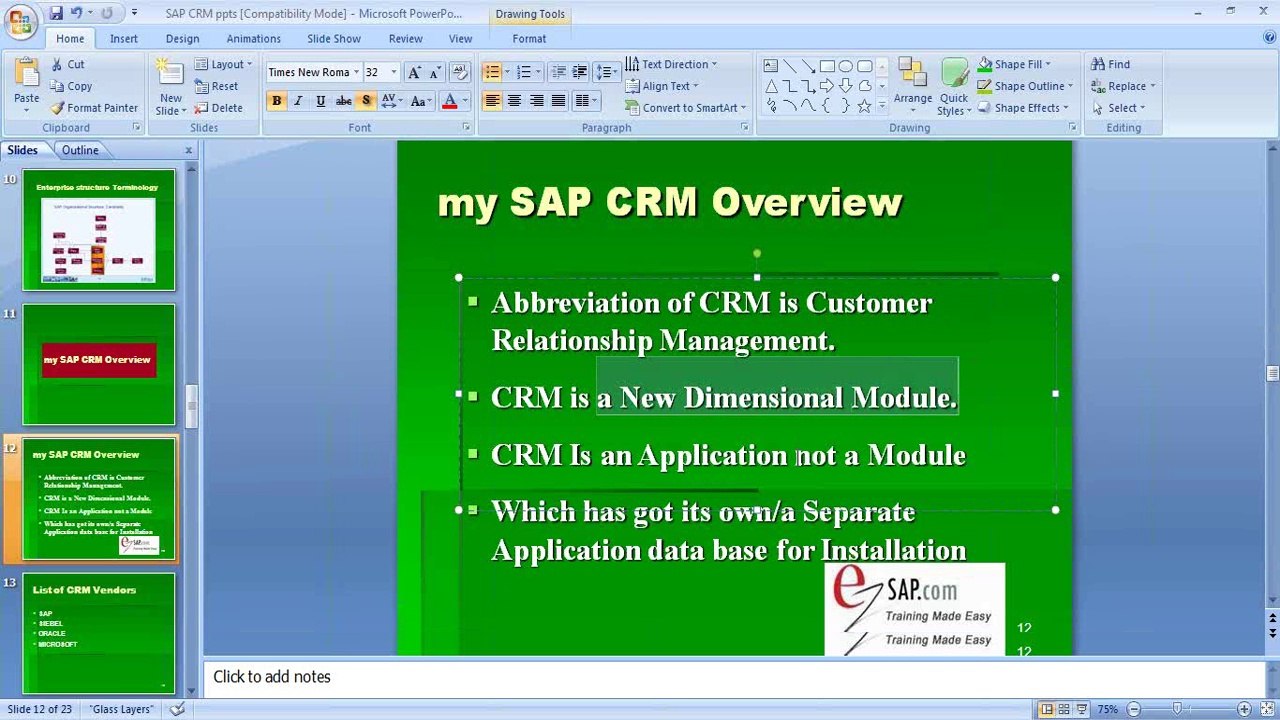This screenshot has width=1280, height=720.
Task: Align text left
Action: click(x=492, y=101)
